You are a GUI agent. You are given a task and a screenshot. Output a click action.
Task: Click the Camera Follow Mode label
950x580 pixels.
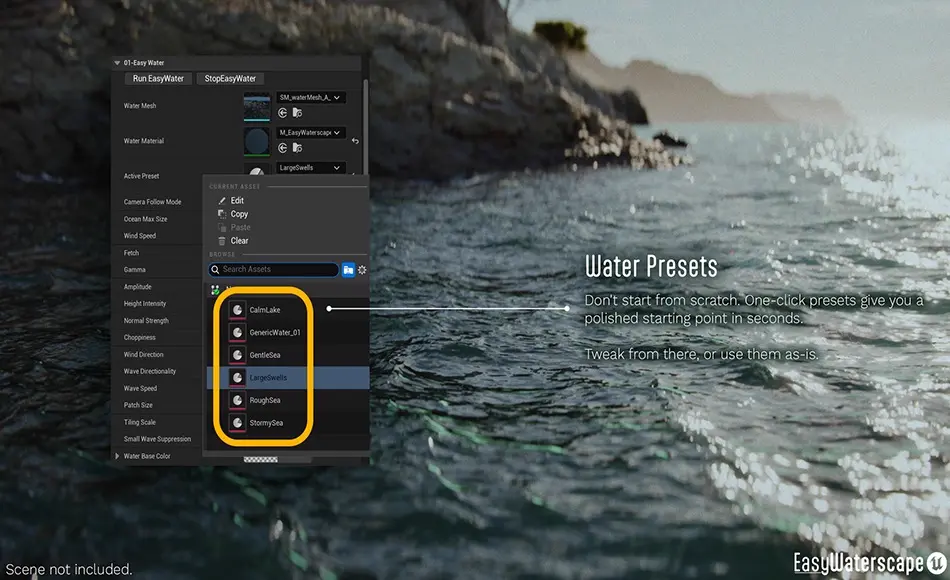click(152, 202)
